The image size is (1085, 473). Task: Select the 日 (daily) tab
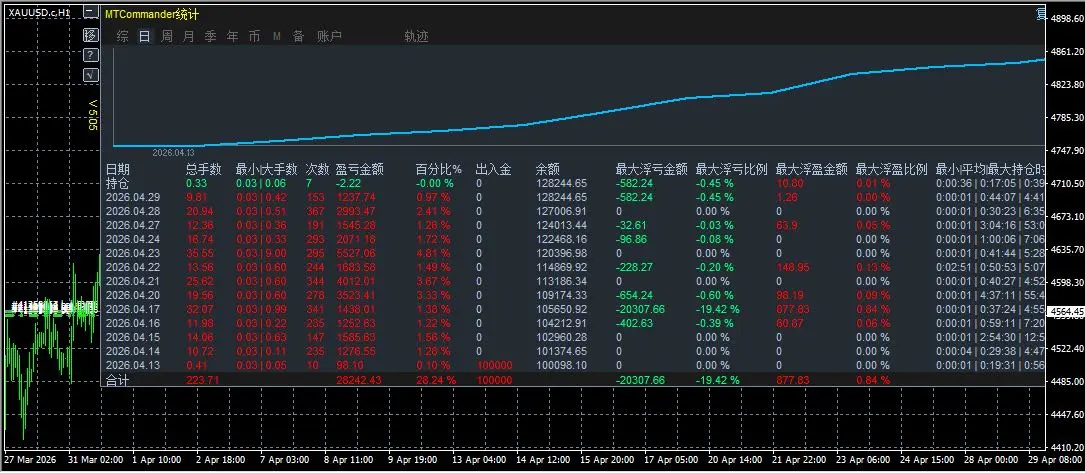(145, 37)
